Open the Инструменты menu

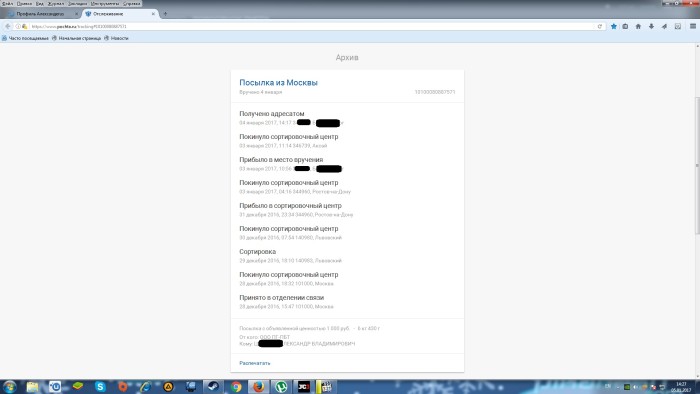point(105,4)
